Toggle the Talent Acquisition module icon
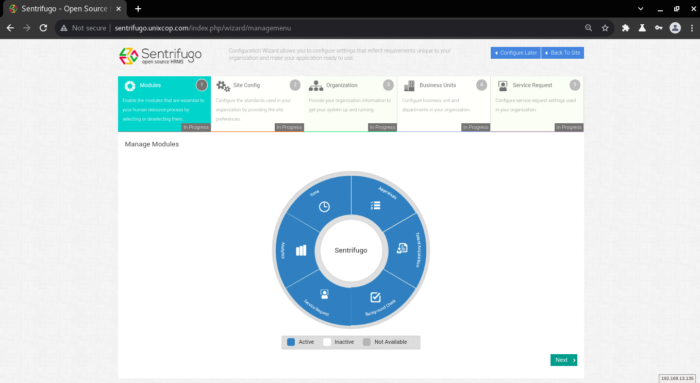700x383 pixels. 402,248
